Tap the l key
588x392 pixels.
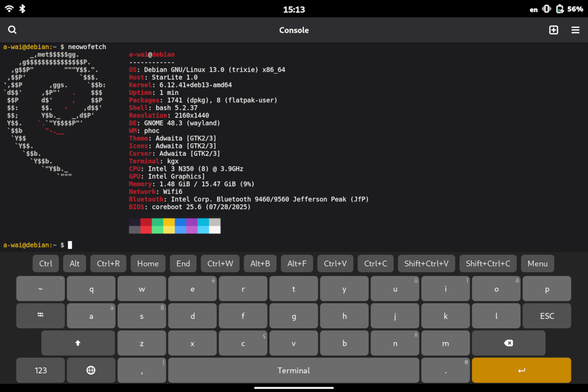[x=496, y=315]
